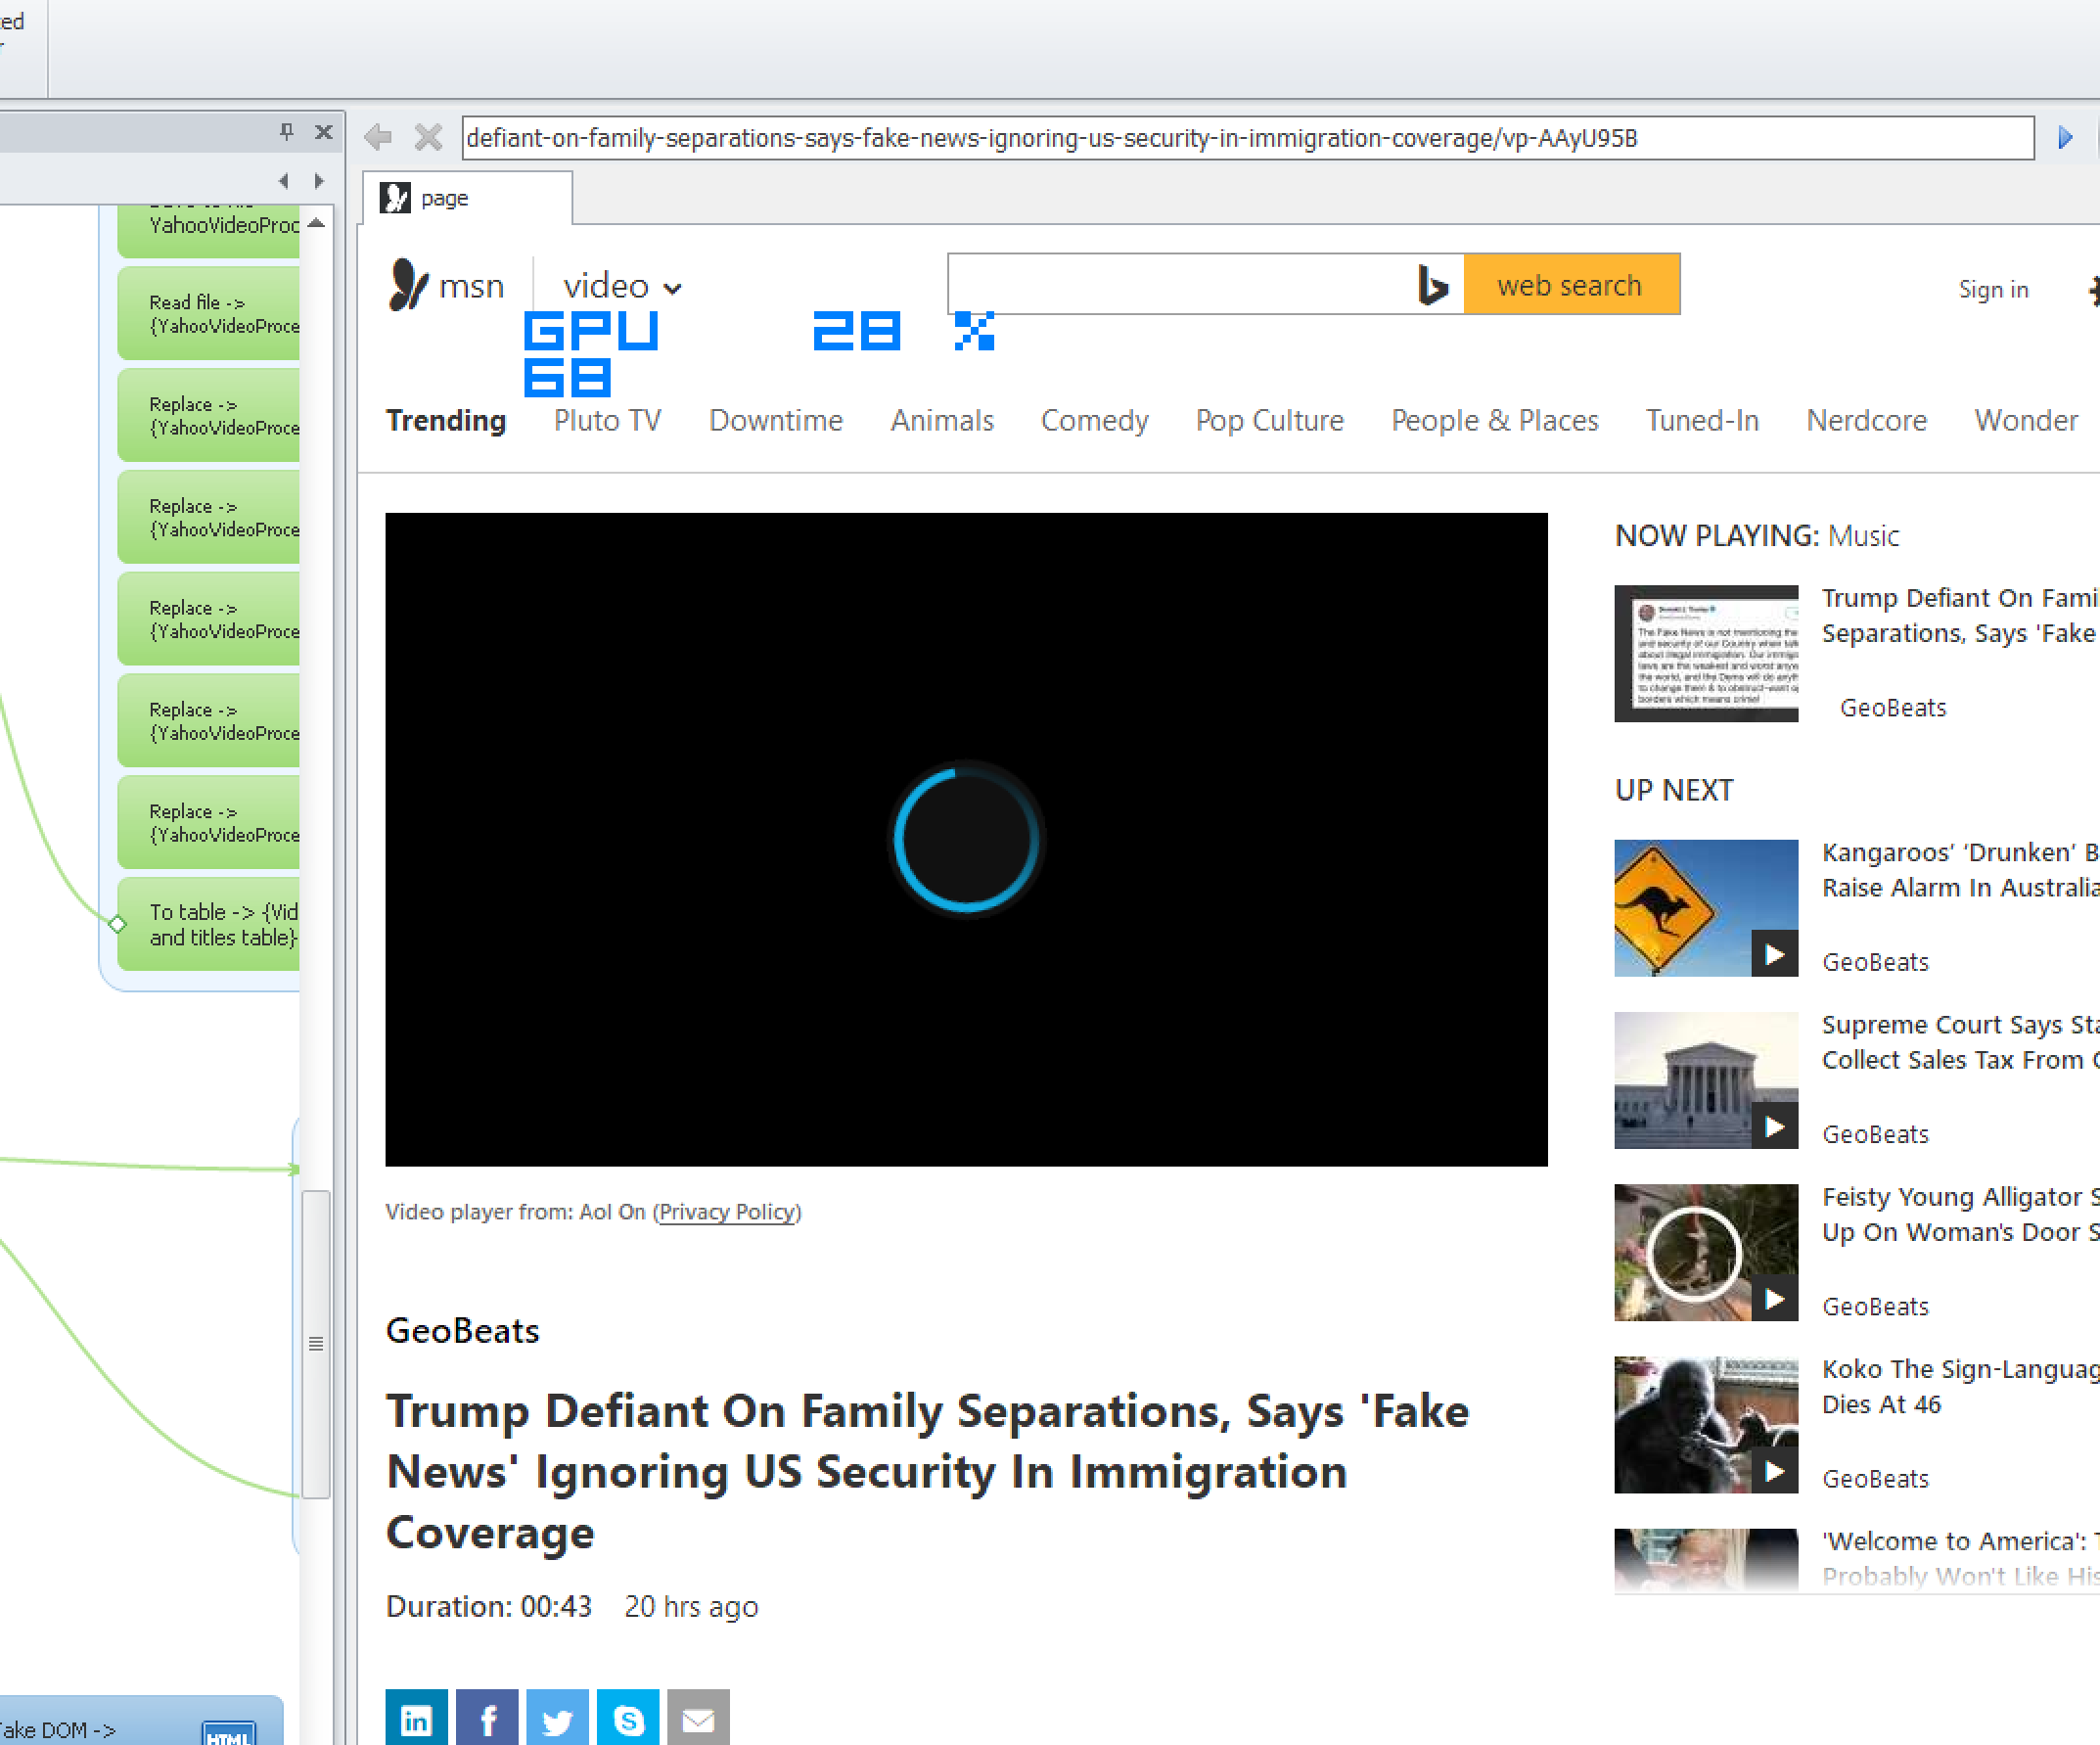Click the loading video player area
This screenshot has height=1745, width=2100.
click(x=966, y=839)
